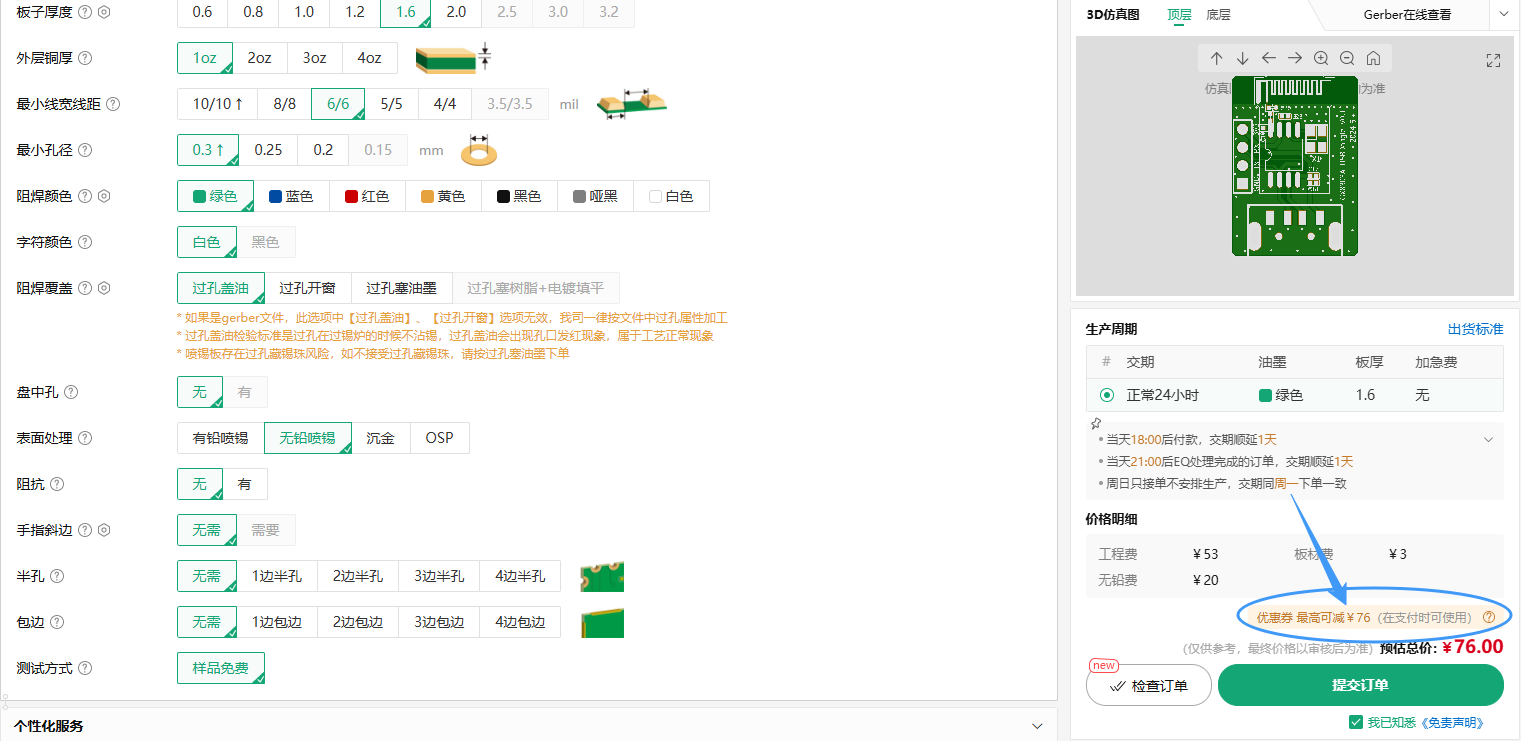Move the board view up with arrow icon
The height and width of the screenshot is (741, 1521).
tap(1216, 58)
